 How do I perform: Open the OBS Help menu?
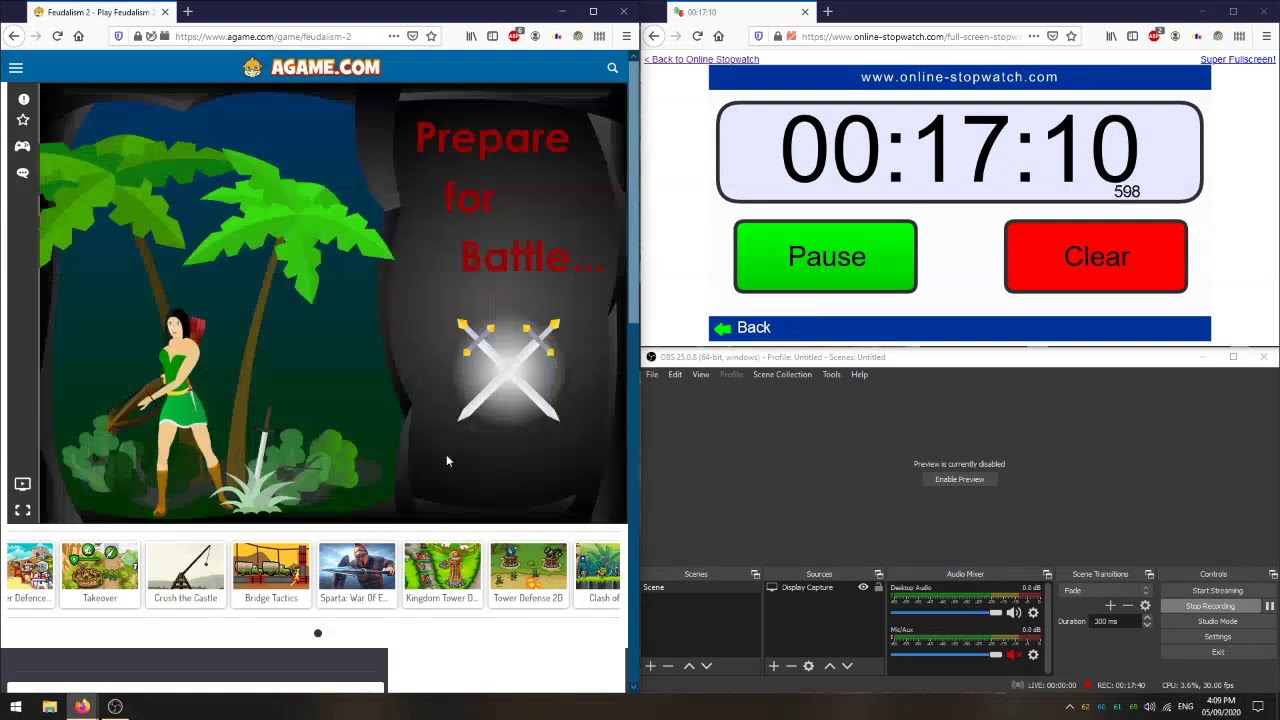coord(859,374)
